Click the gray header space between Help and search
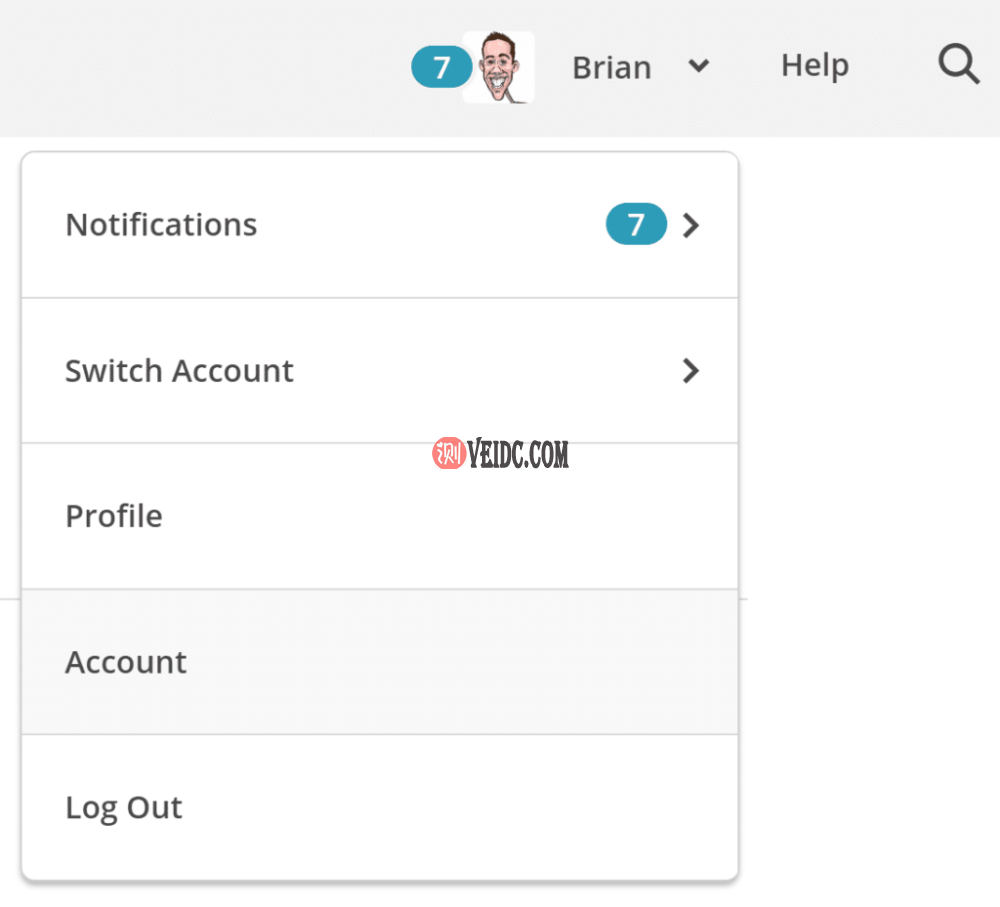Image resolution: width=1000 pixels, height=907 pixels. [893, 66]
